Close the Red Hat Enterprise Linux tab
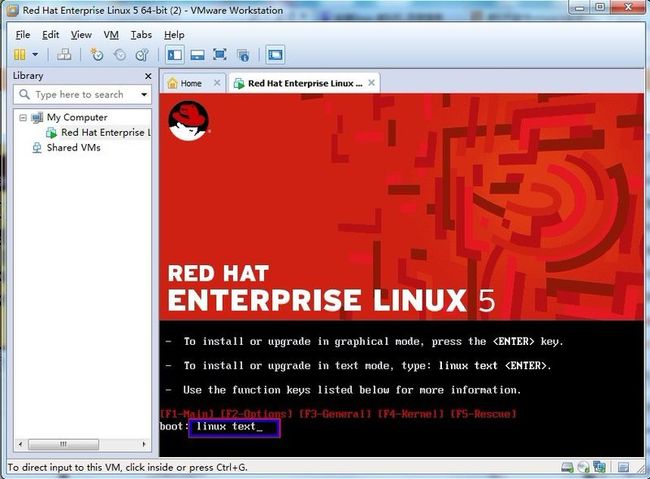The height and width of the screenshot is (479, 650). click(x=371, y=83)
